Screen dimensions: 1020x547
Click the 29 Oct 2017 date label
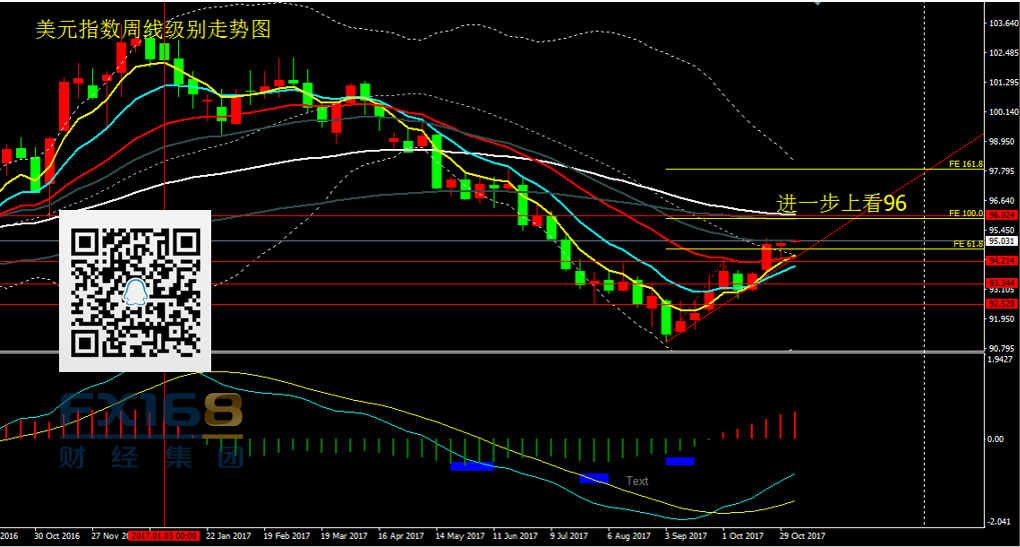[x=801, y=535]
